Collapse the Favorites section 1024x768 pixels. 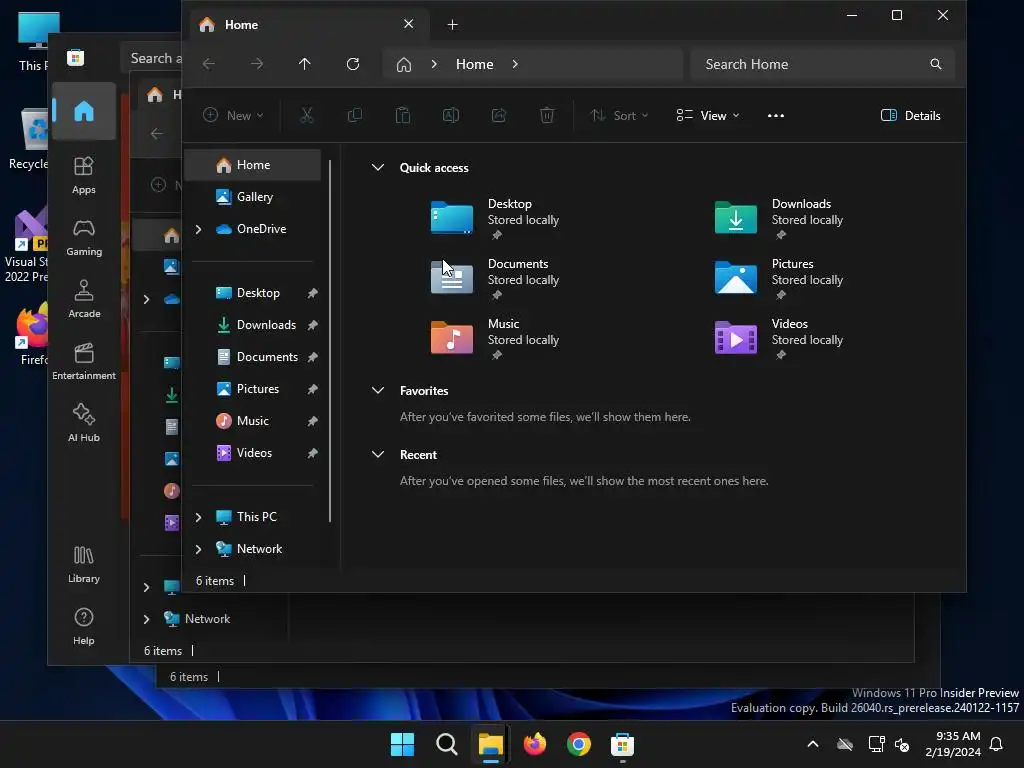(x=377, y=391)
